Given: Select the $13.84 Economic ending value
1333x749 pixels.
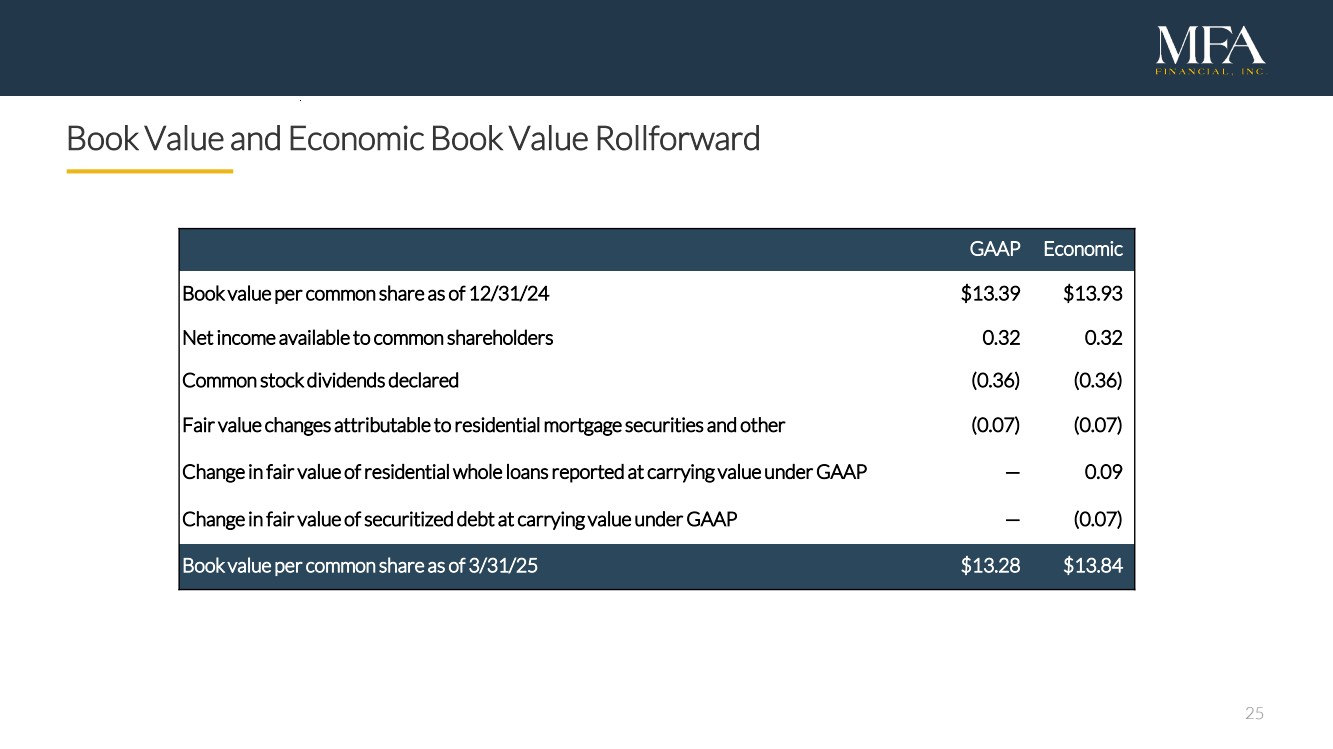Looking at the screenshot, I should pos(1093,566).
